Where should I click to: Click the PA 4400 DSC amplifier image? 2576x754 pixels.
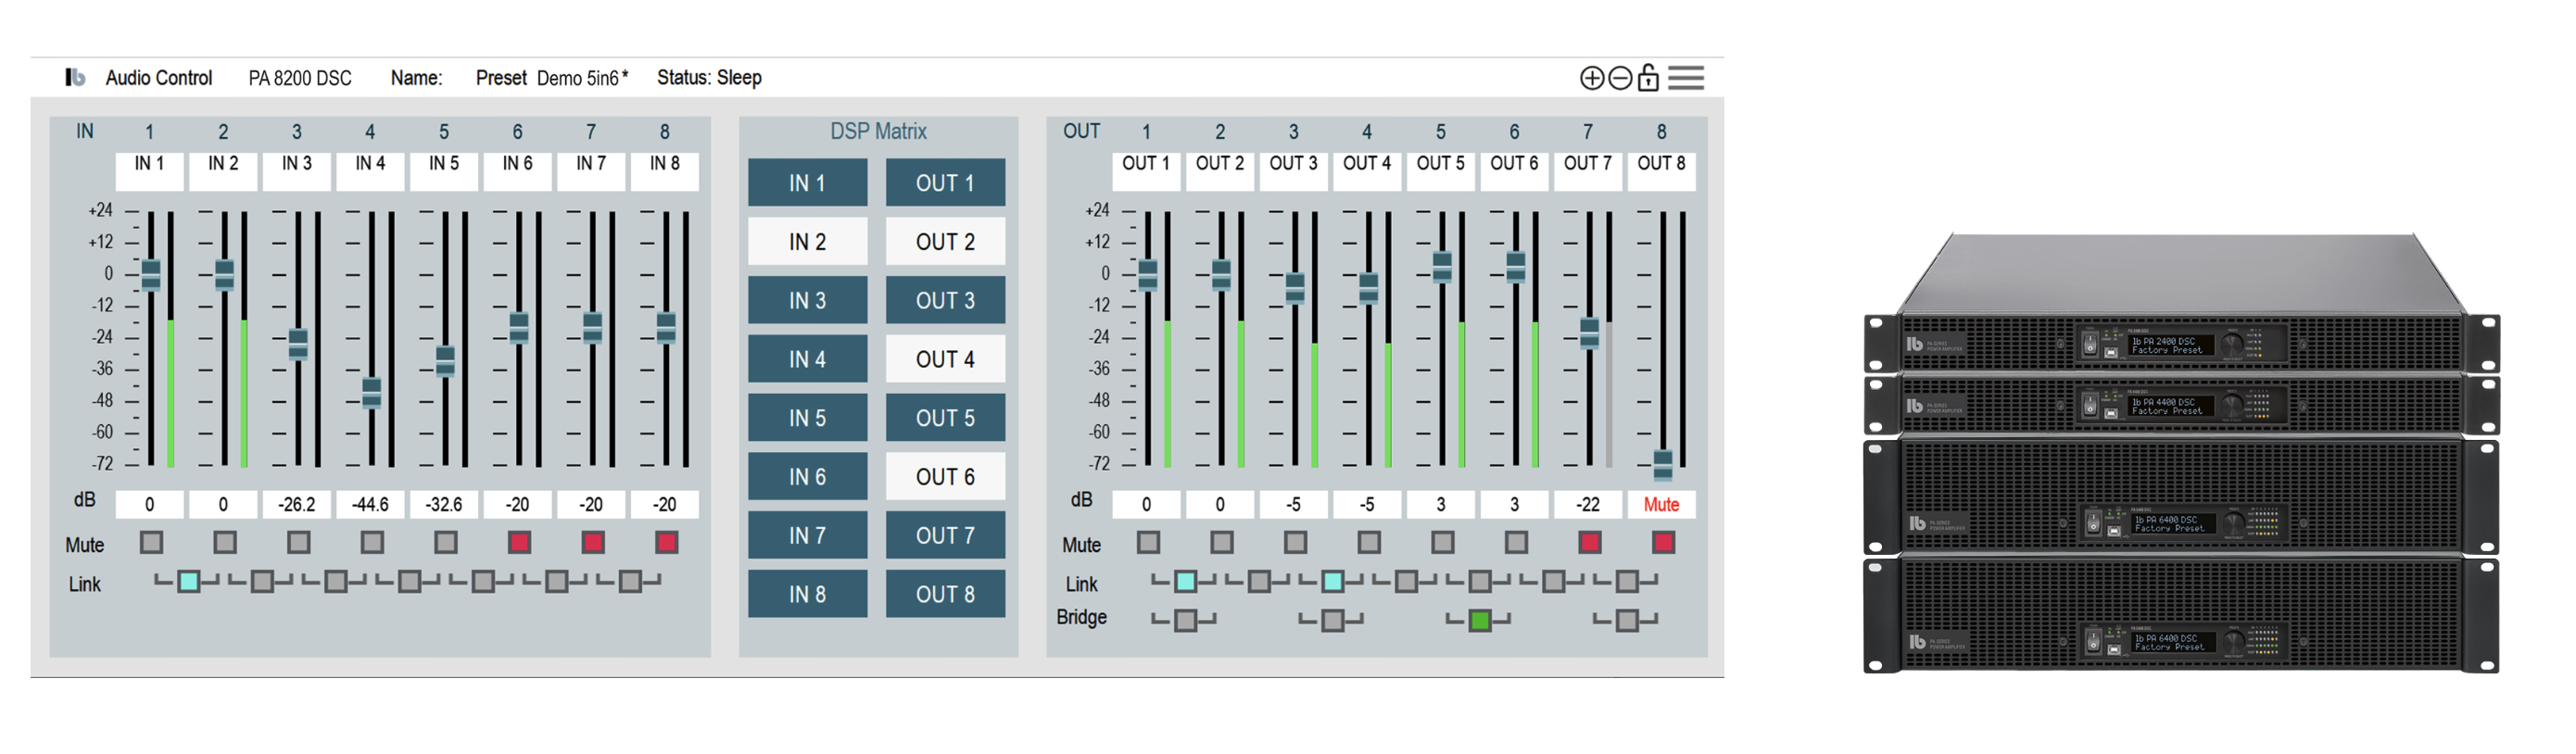[x=2182, y=404]
